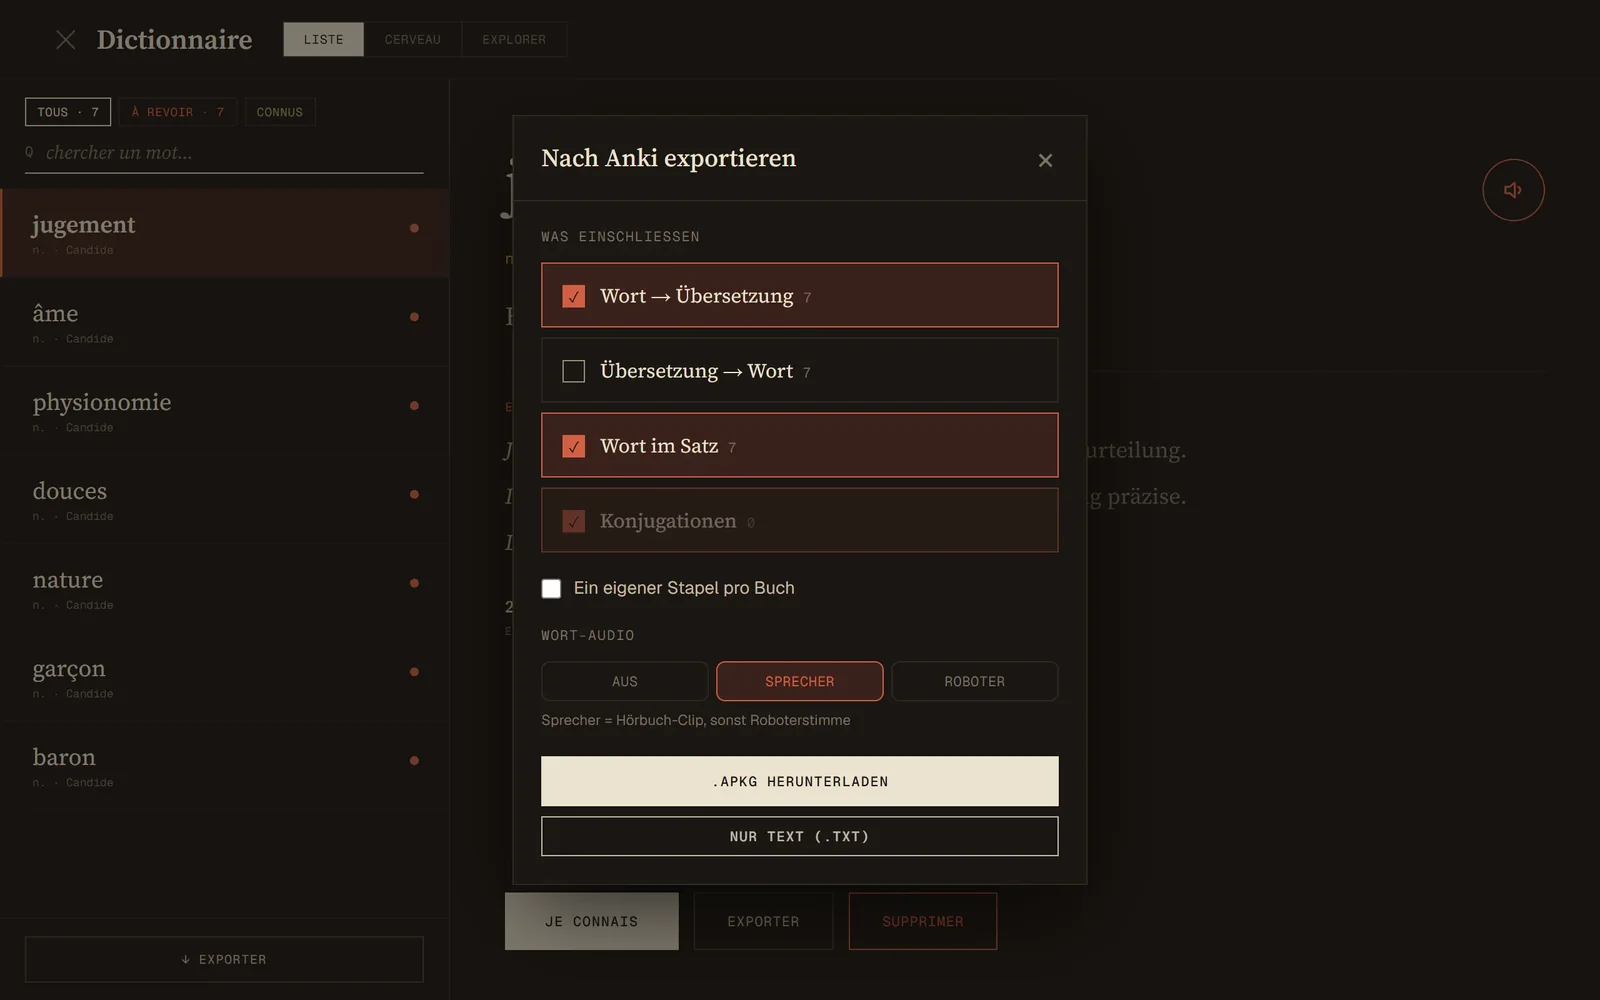This screenshot has height=1000, width=1600.
Task: Click the Supprimer button
Action: point(923,921)
